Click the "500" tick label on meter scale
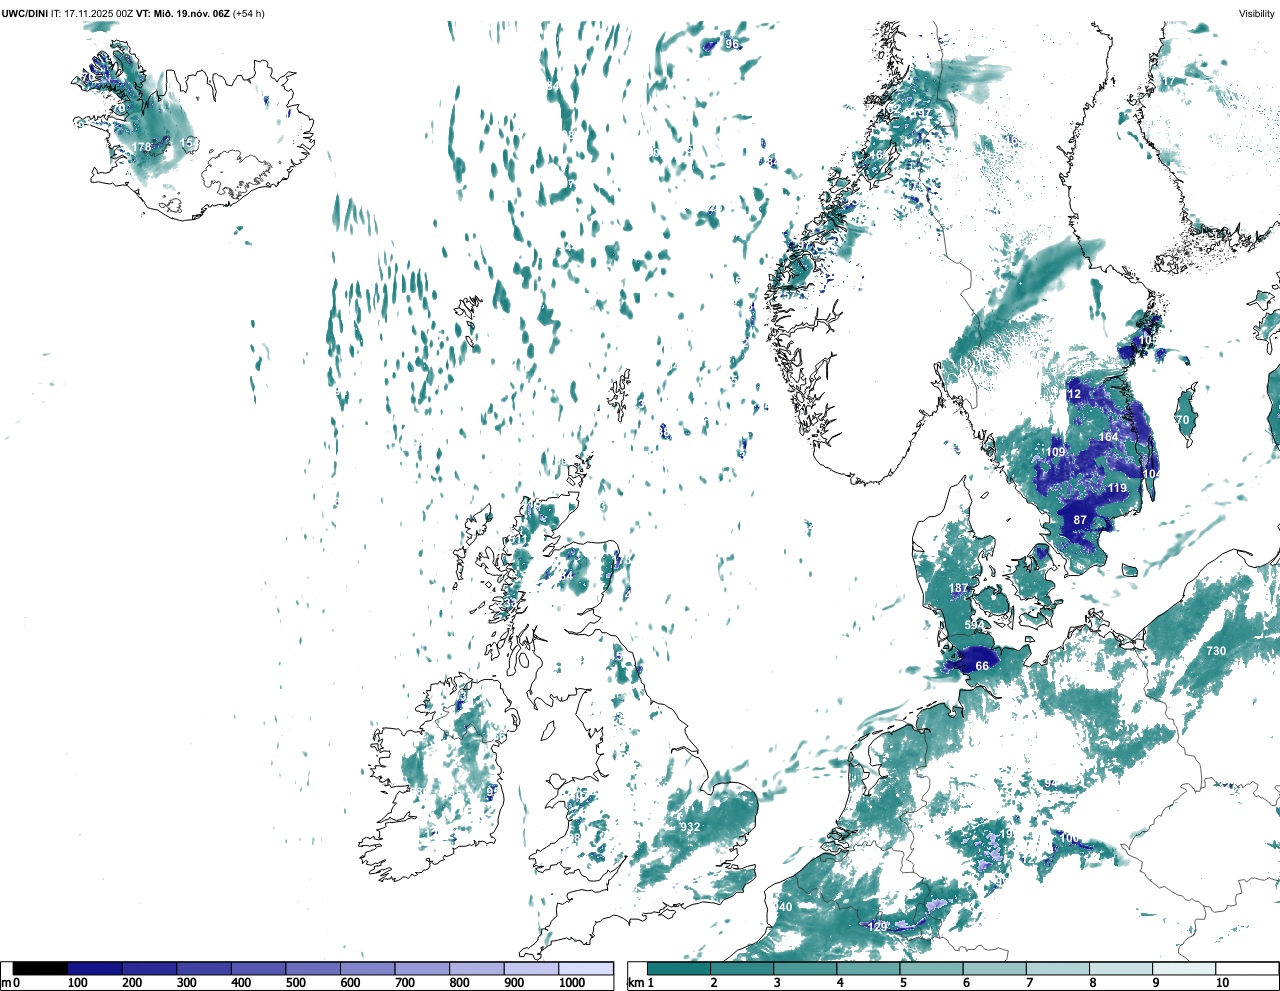 tap(296, 983)
